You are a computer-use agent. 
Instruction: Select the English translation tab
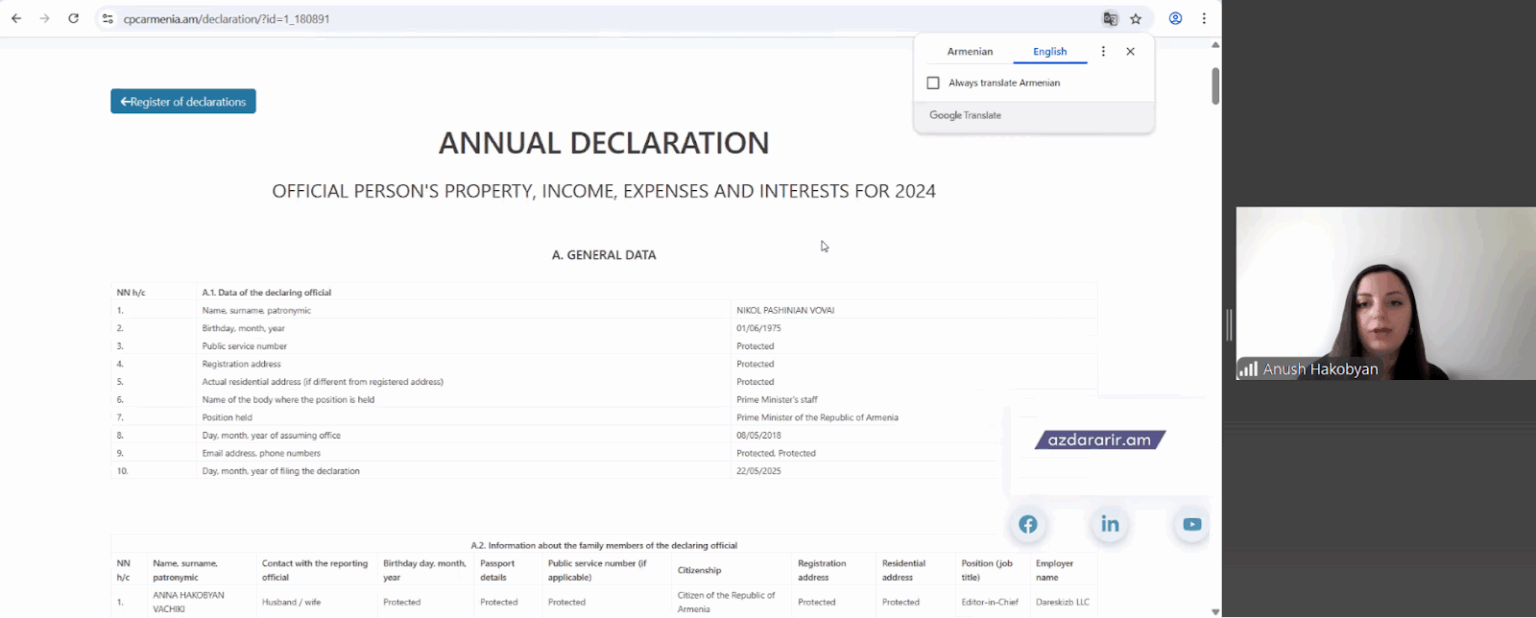(x=1049, y=52)
